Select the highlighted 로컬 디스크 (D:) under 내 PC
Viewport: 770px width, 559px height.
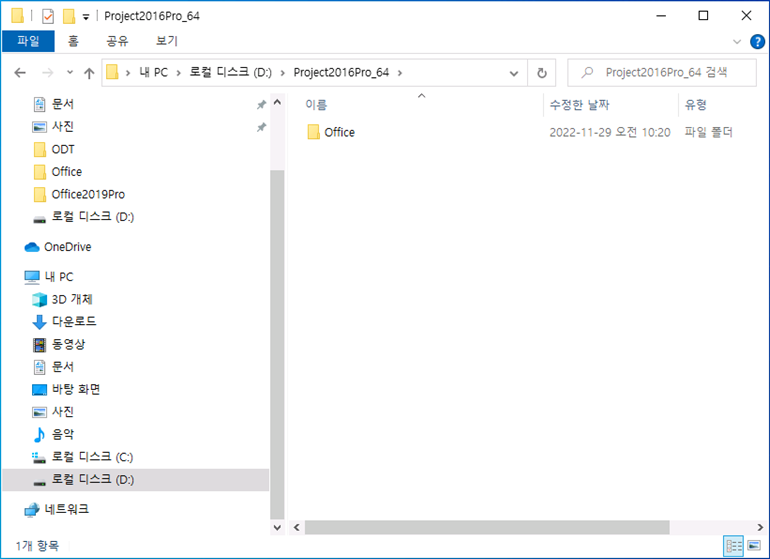point(136,480)
